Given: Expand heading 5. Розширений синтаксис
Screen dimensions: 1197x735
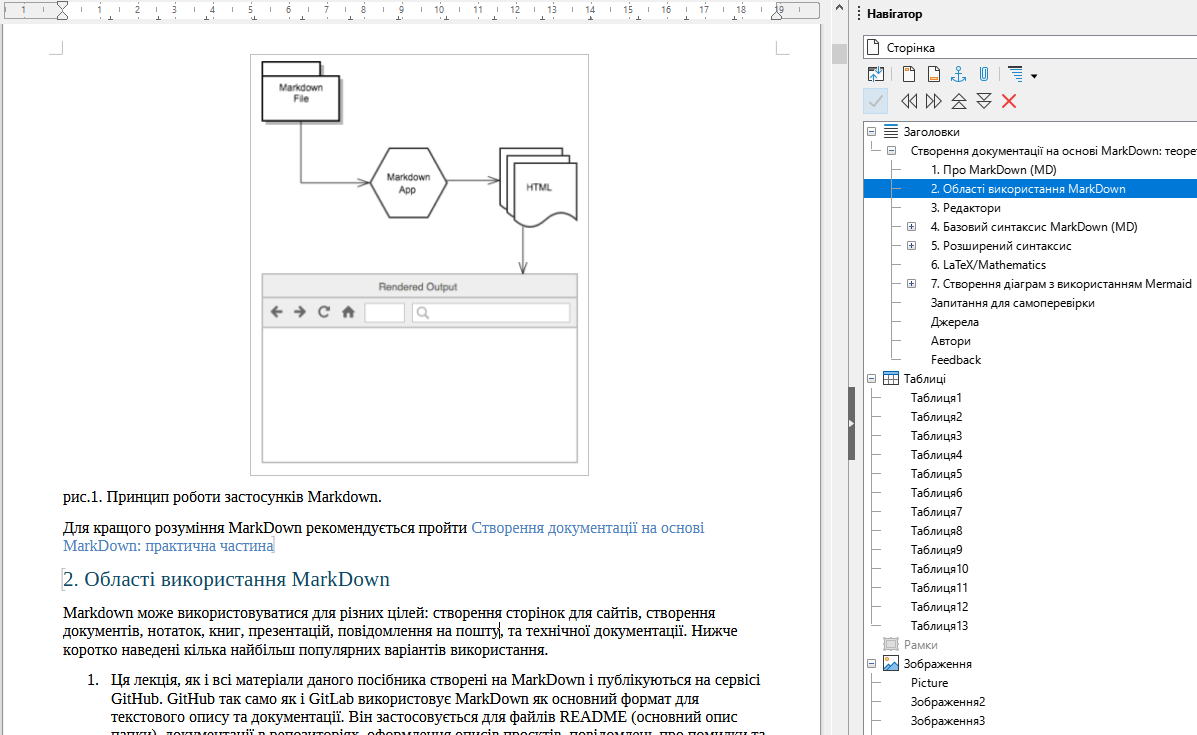Looking at the screenshot, I should point(911,246).
